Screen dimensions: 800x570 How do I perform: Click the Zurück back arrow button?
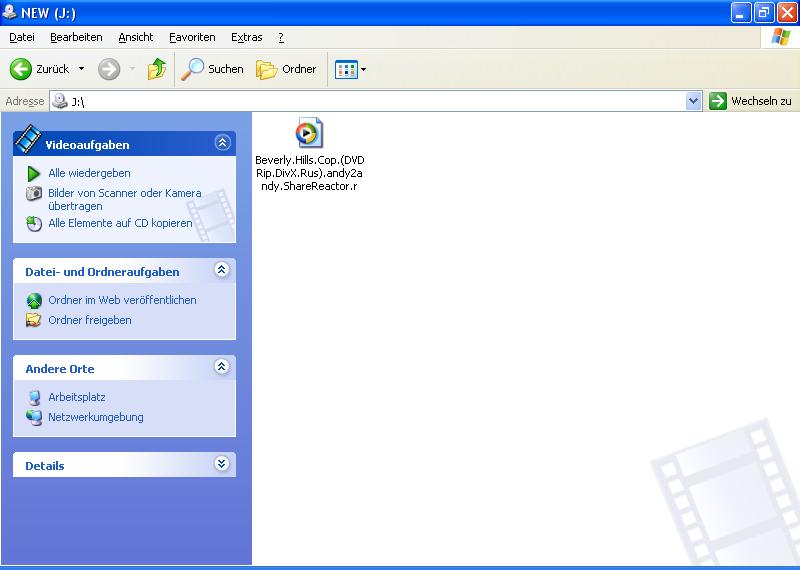coord(40,69)
